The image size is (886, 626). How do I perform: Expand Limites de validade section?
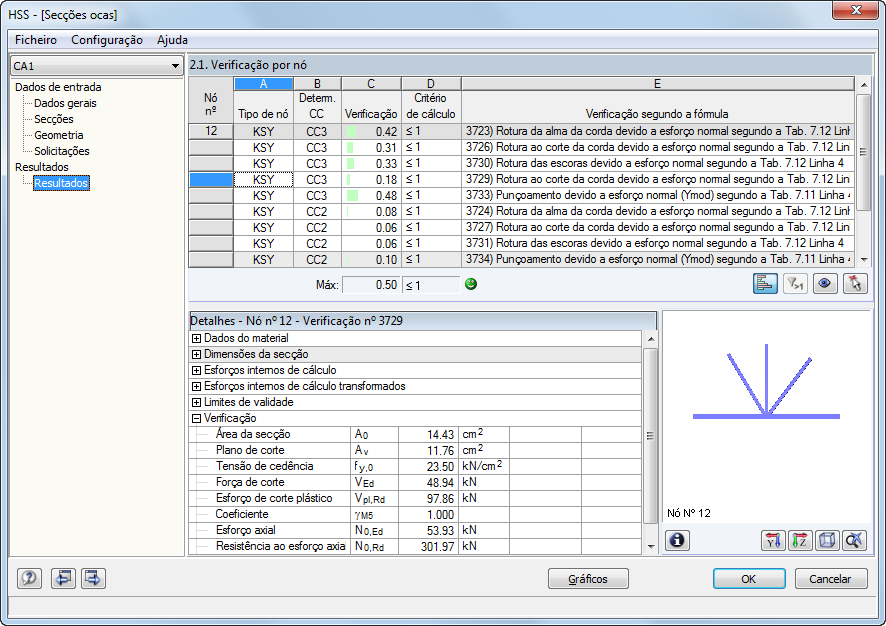click(196, 402)
